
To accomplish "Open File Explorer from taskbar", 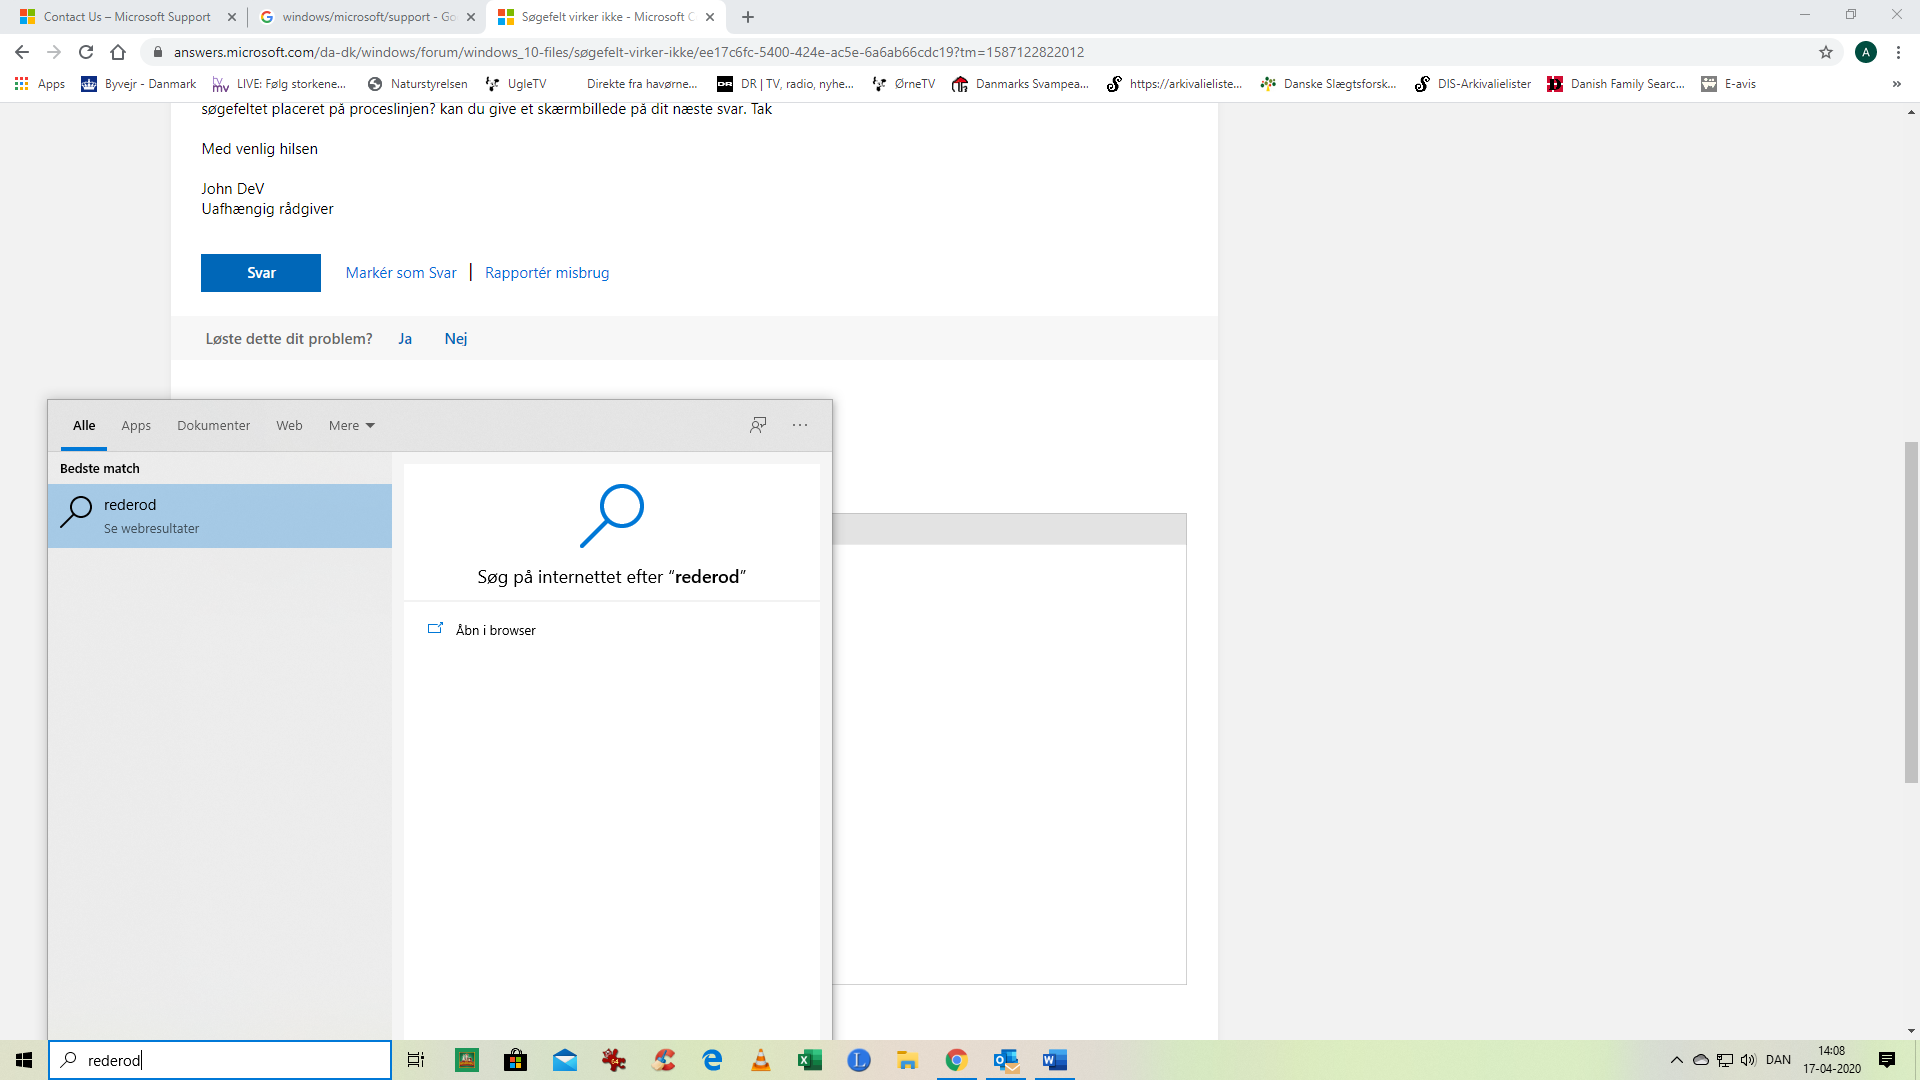I will click(x=907, y=1060).
